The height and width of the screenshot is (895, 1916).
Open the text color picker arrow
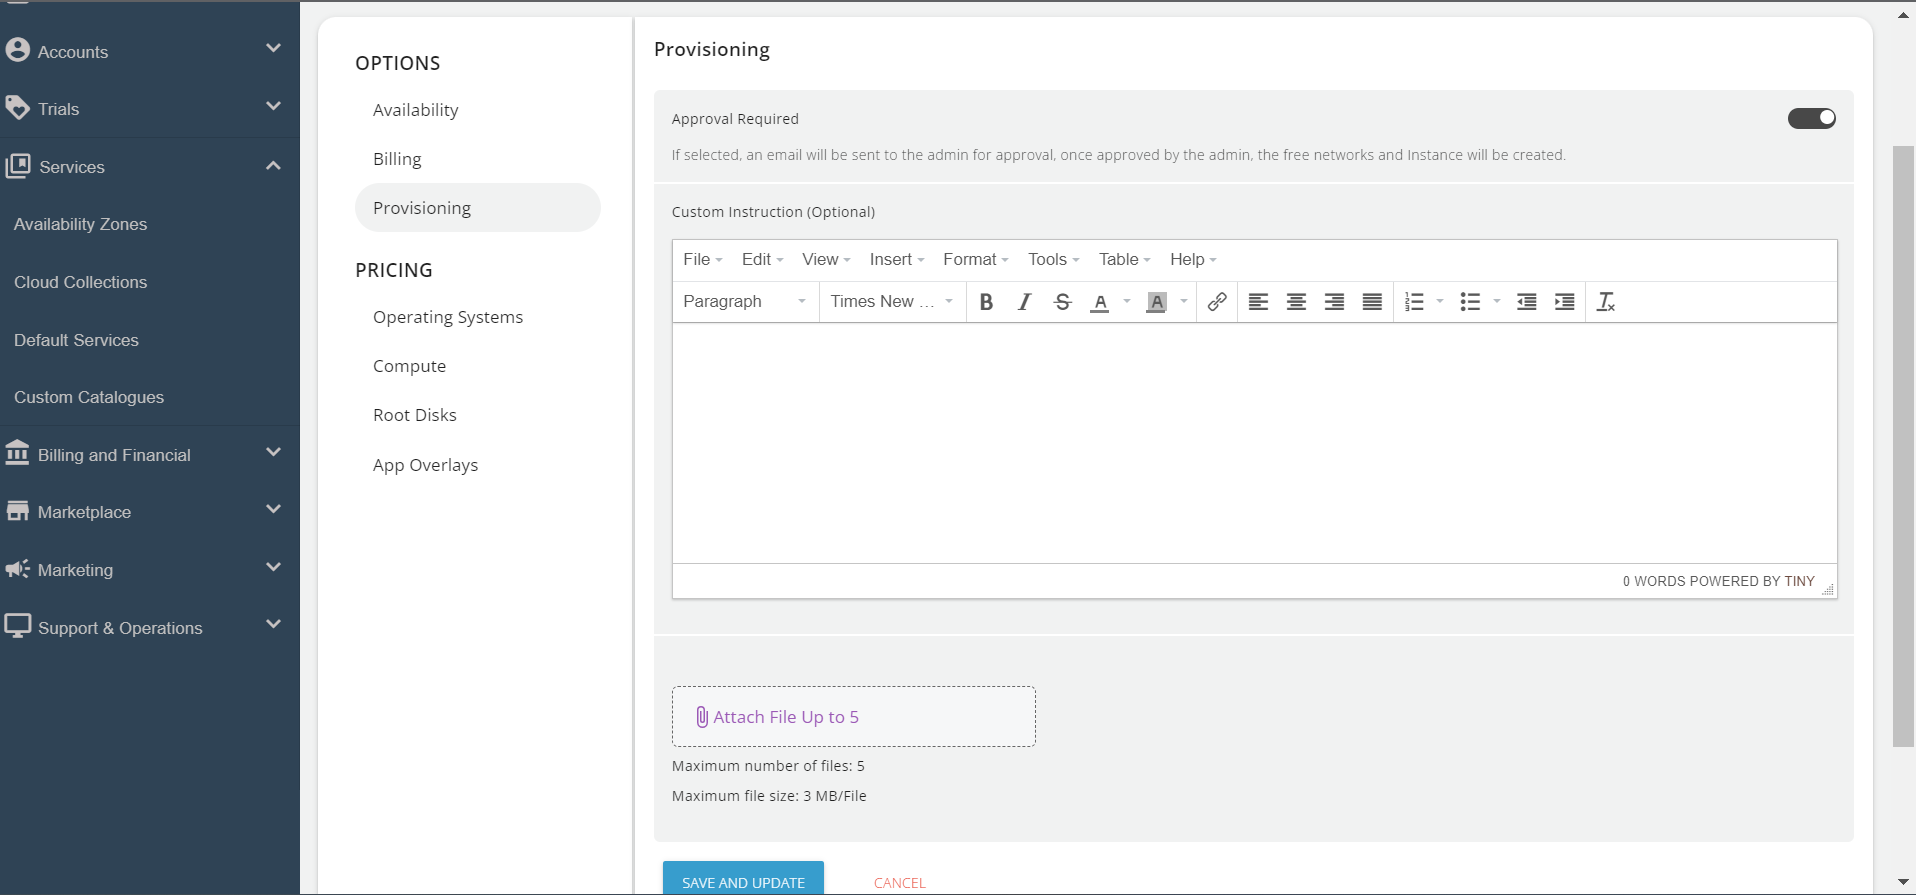(1127, 302)
